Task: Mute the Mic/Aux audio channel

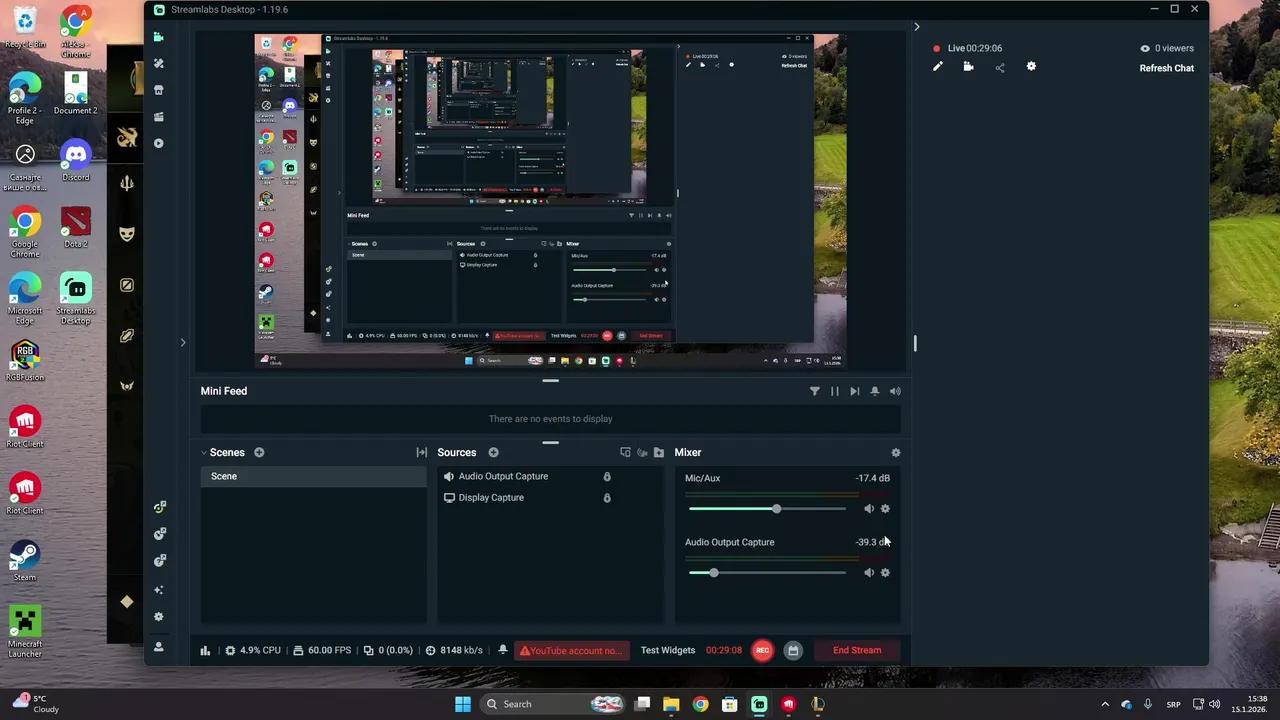Action: click(868, 509)
